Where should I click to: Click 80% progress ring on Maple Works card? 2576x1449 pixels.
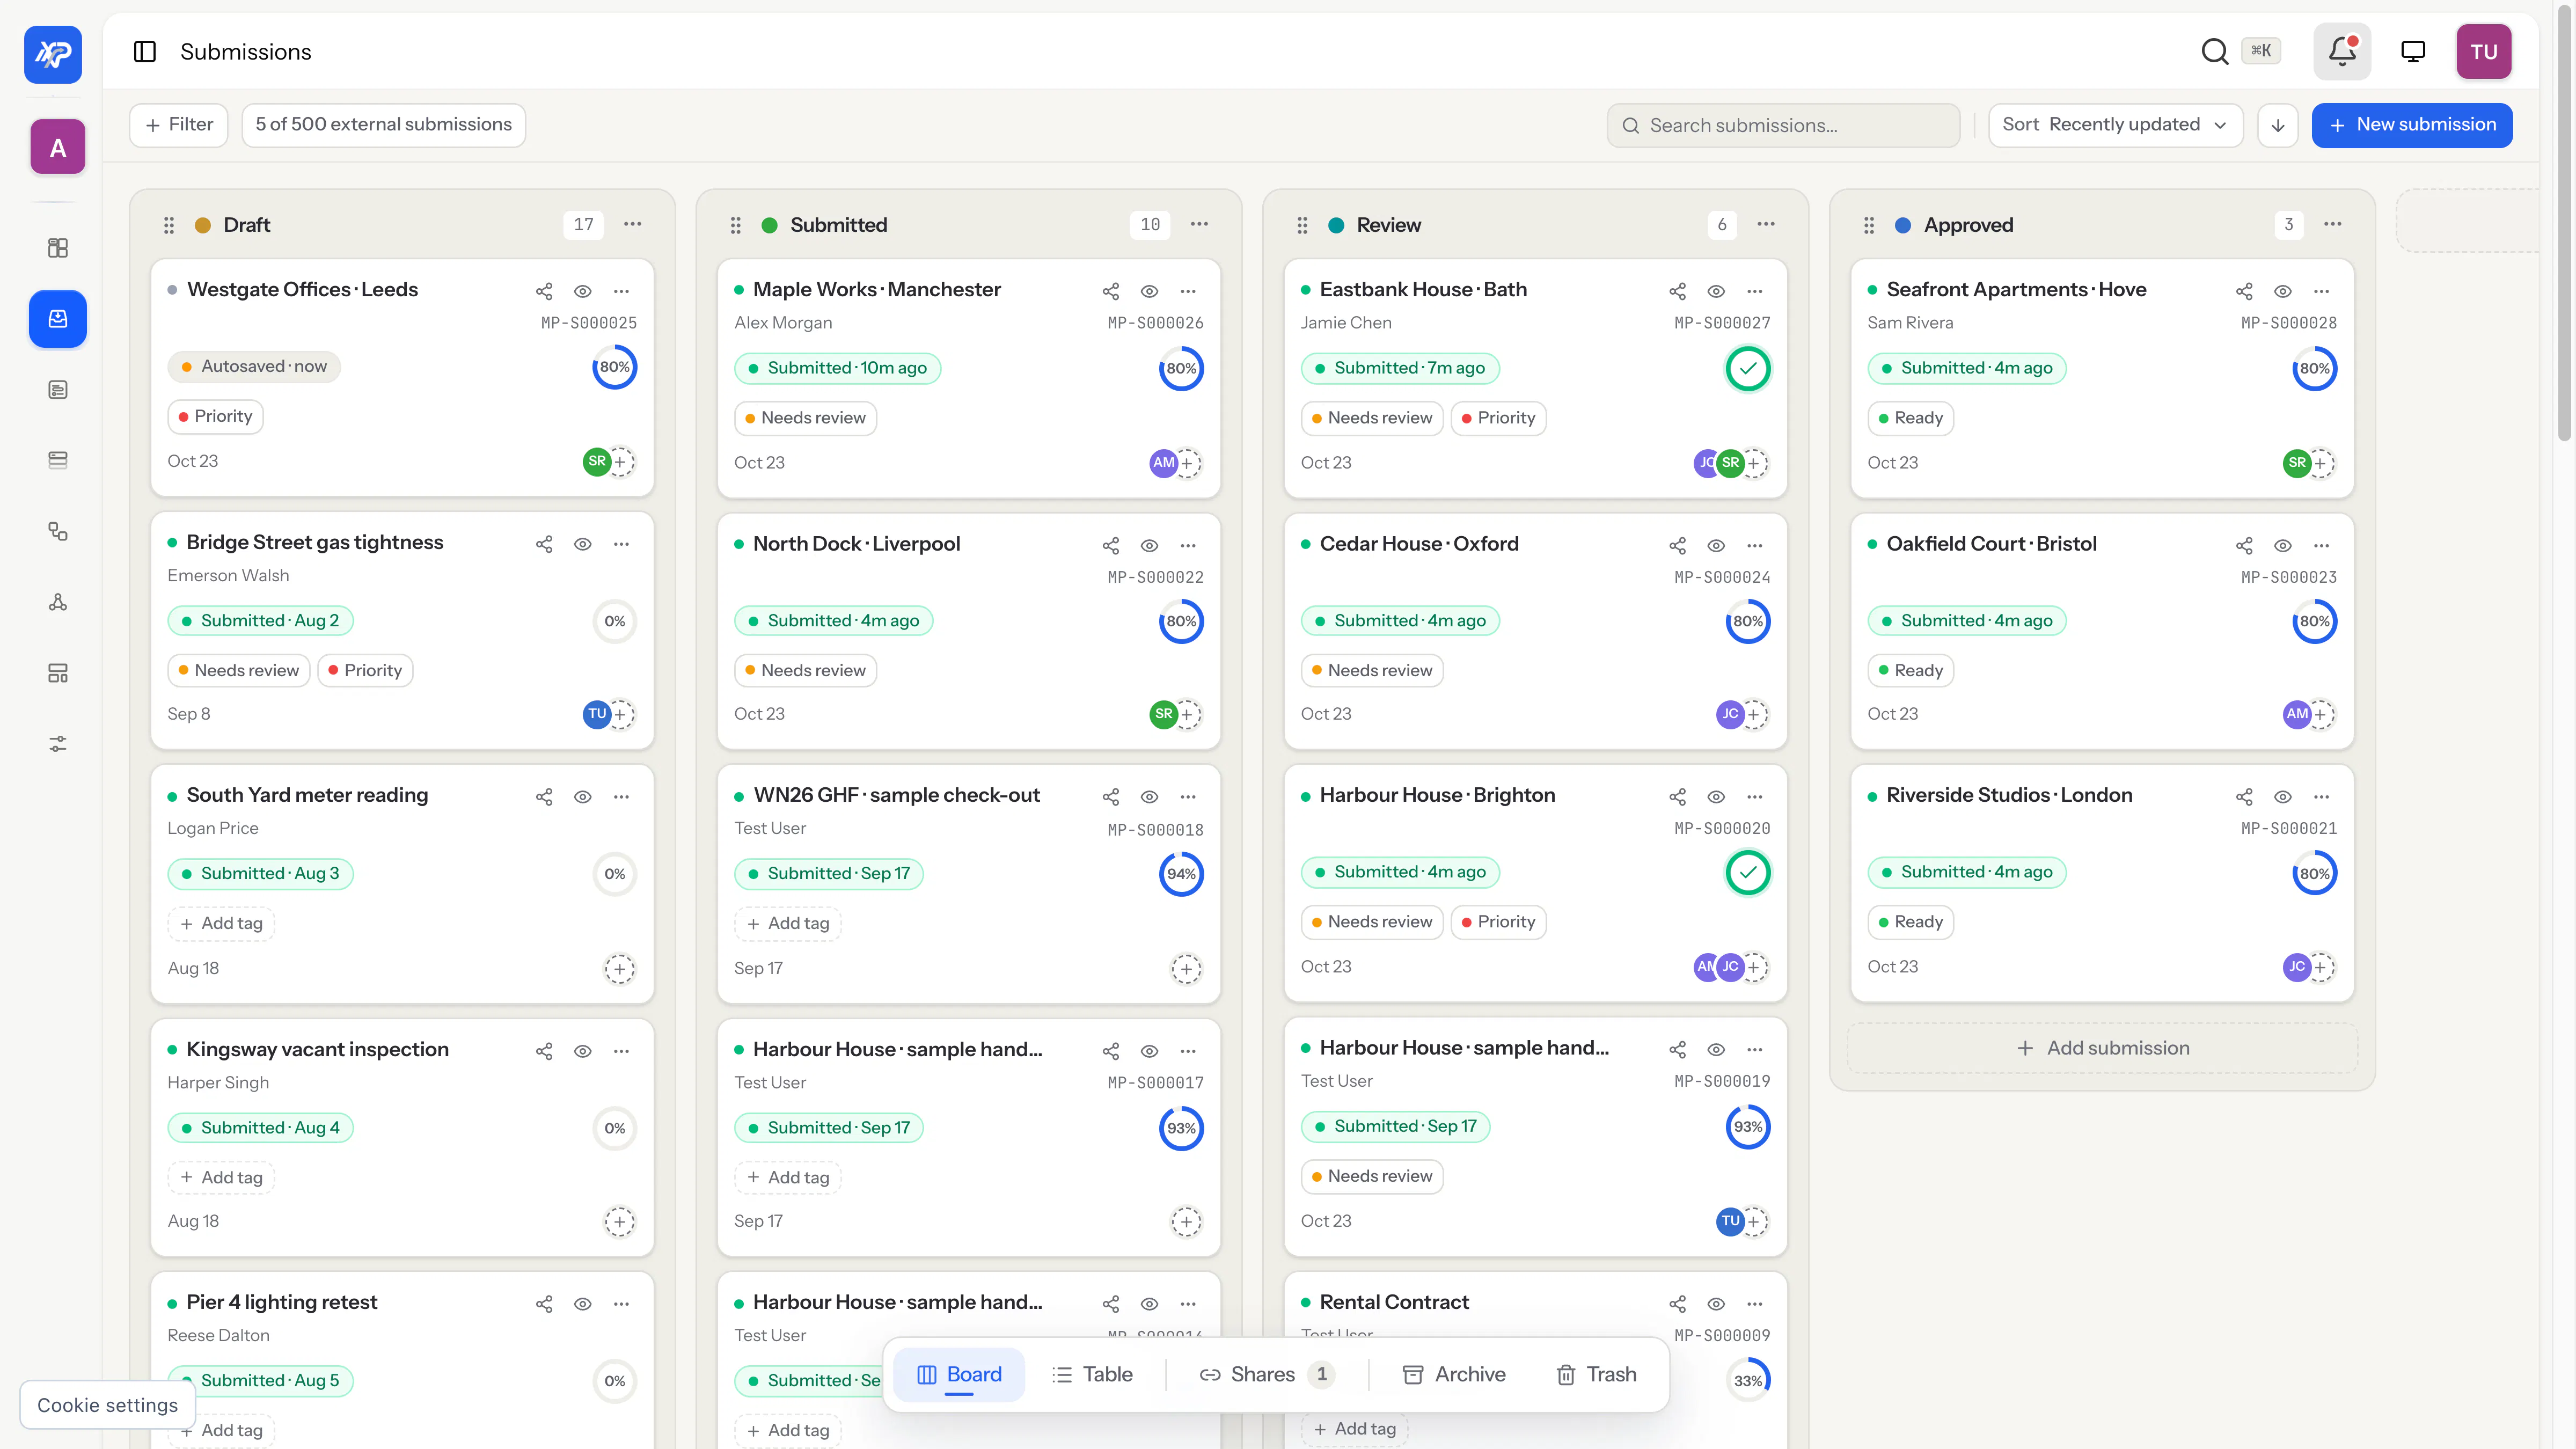(1181, 369)
